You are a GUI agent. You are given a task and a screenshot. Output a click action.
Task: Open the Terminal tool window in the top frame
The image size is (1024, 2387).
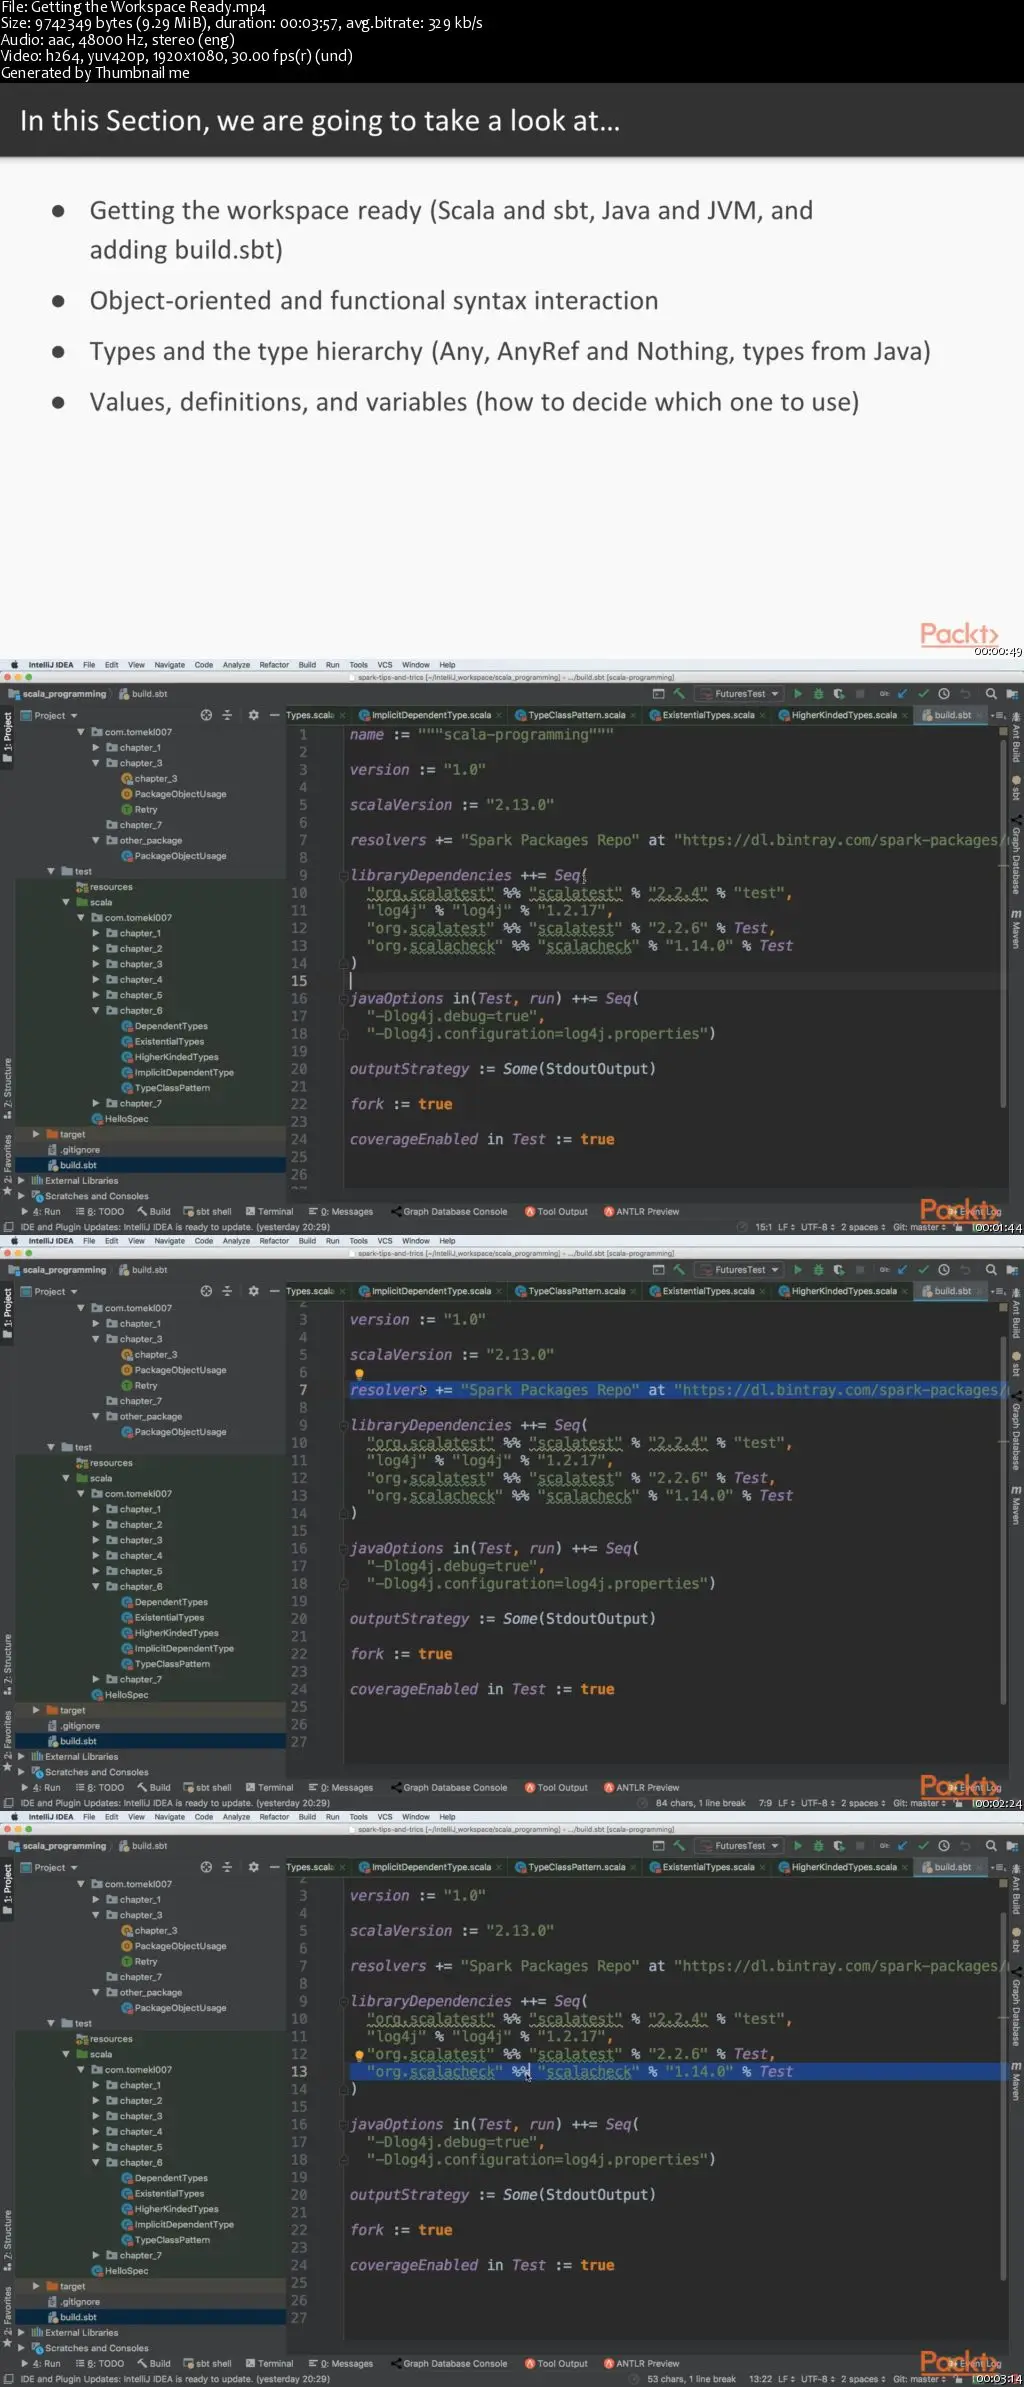point(270,1212)
